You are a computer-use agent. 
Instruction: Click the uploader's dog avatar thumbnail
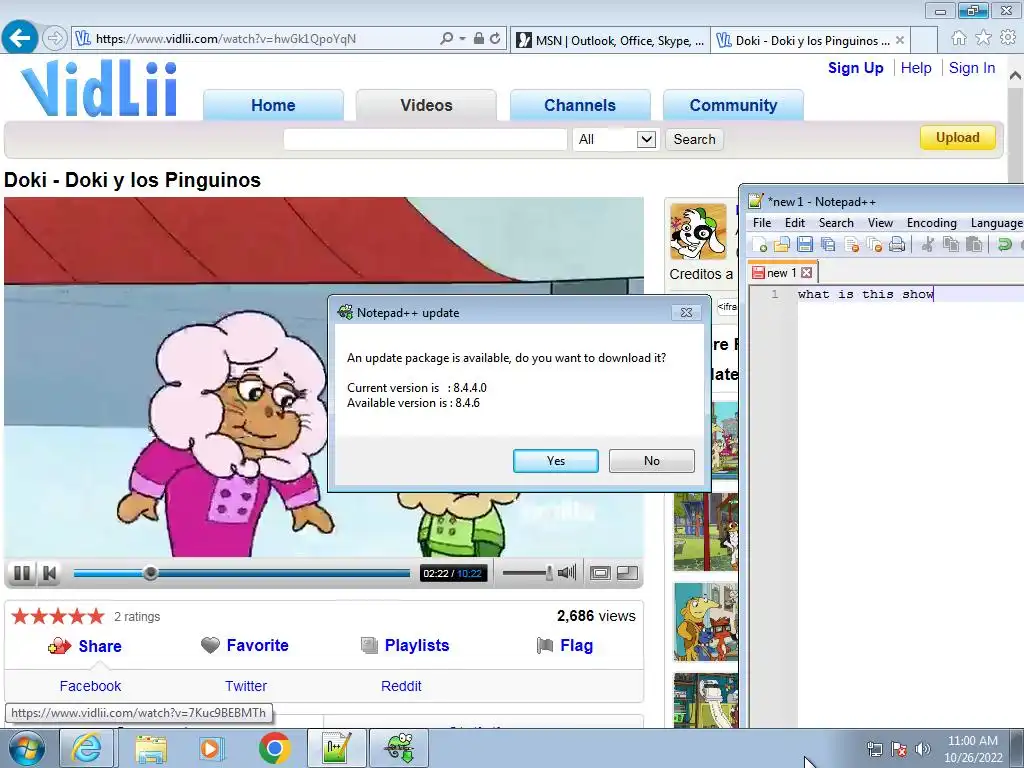[x=698, y=231]
